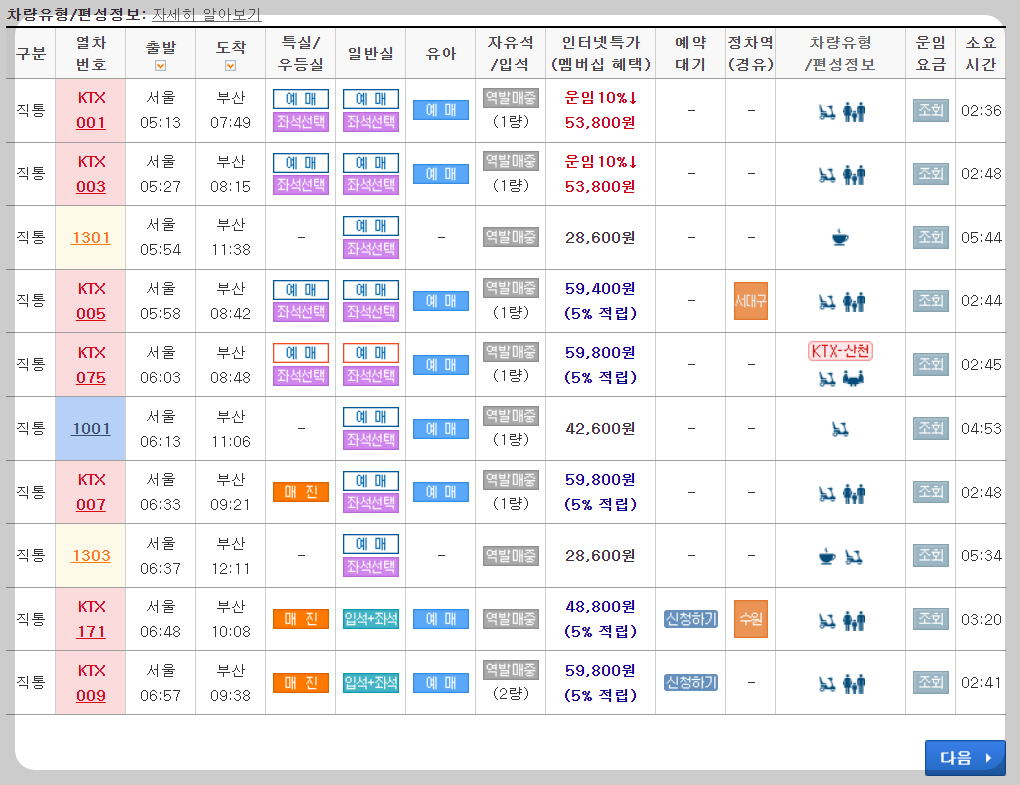1020x785 pixels.
Task: Click the meeting seat icon in KTX 075 row
Action: (853, 377)
